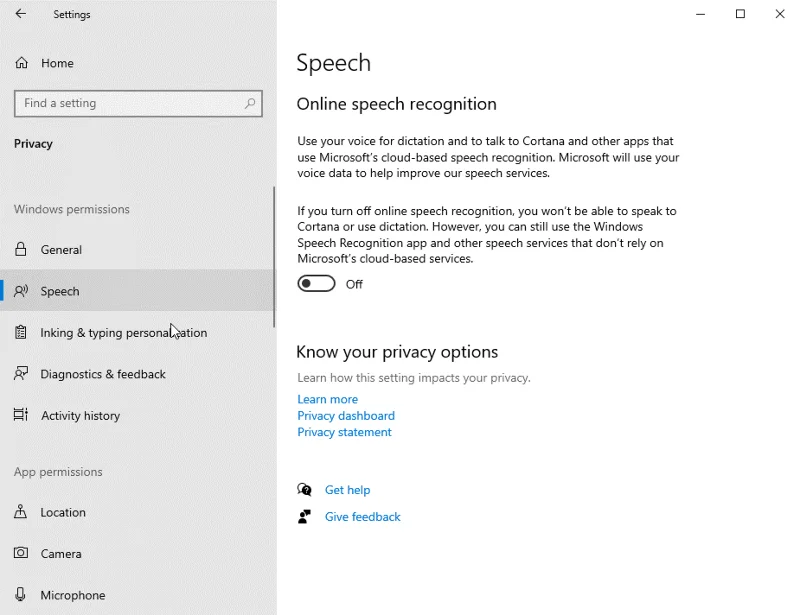
Task: Click the Privacy heading in sidebar
Action: pyautogui.click(x=33, y=143)
